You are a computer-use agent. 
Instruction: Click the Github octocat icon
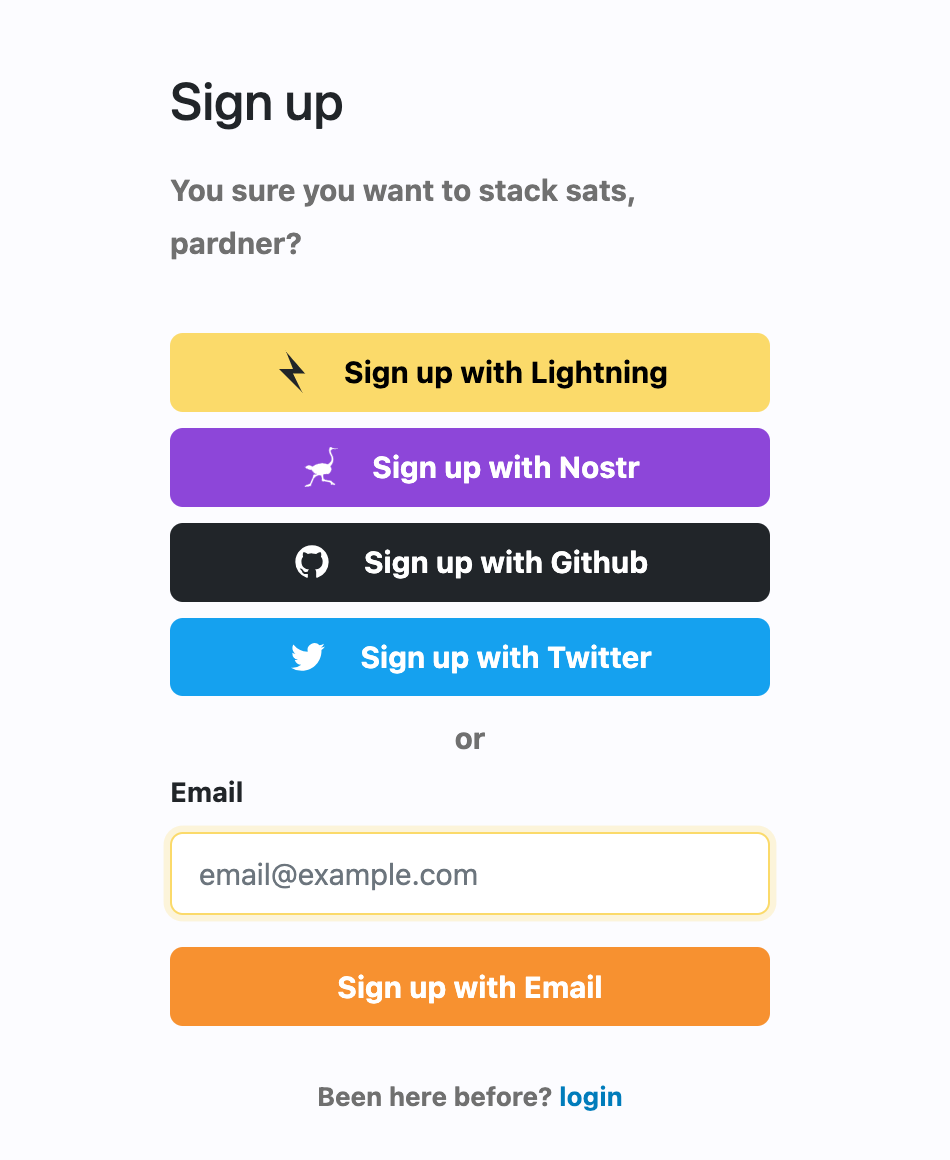point(312,562)
